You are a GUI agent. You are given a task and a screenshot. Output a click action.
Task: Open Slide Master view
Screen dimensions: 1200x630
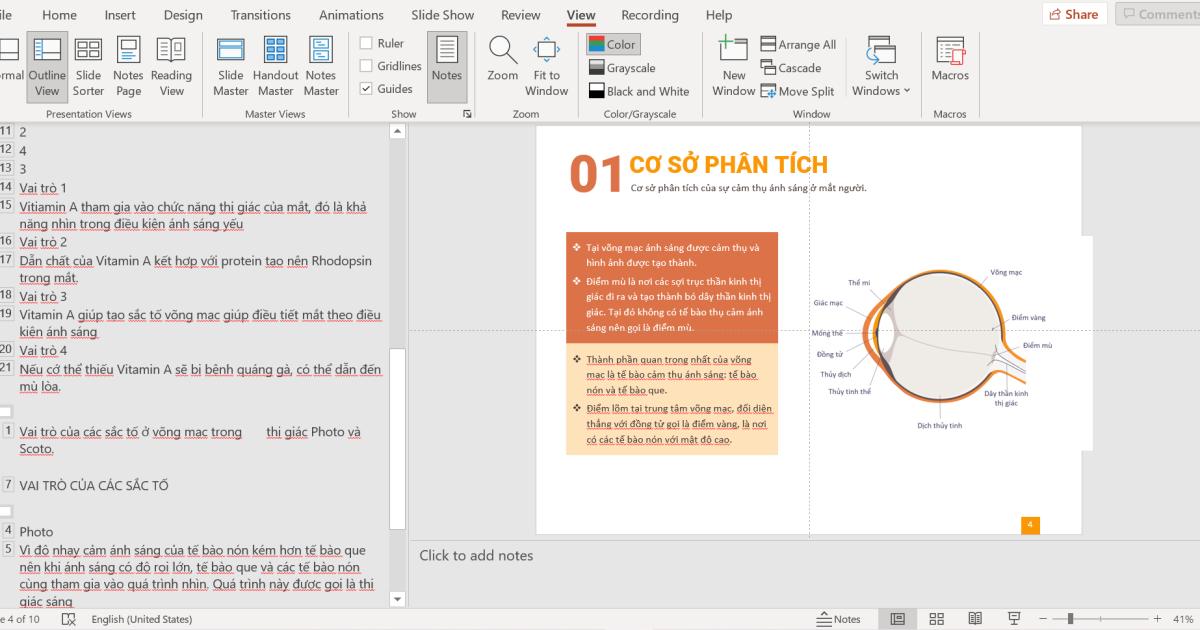[231, 66]
